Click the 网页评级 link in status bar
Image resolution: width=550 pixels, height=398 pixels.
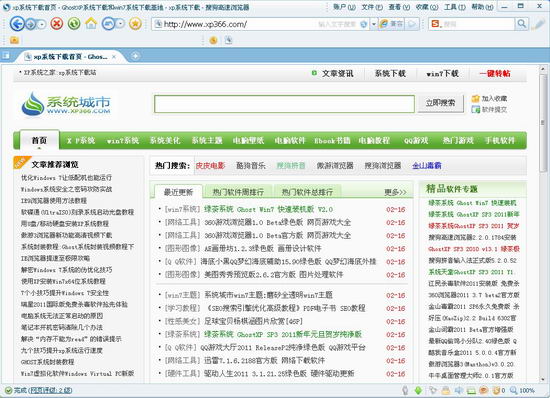coord(50,390)
